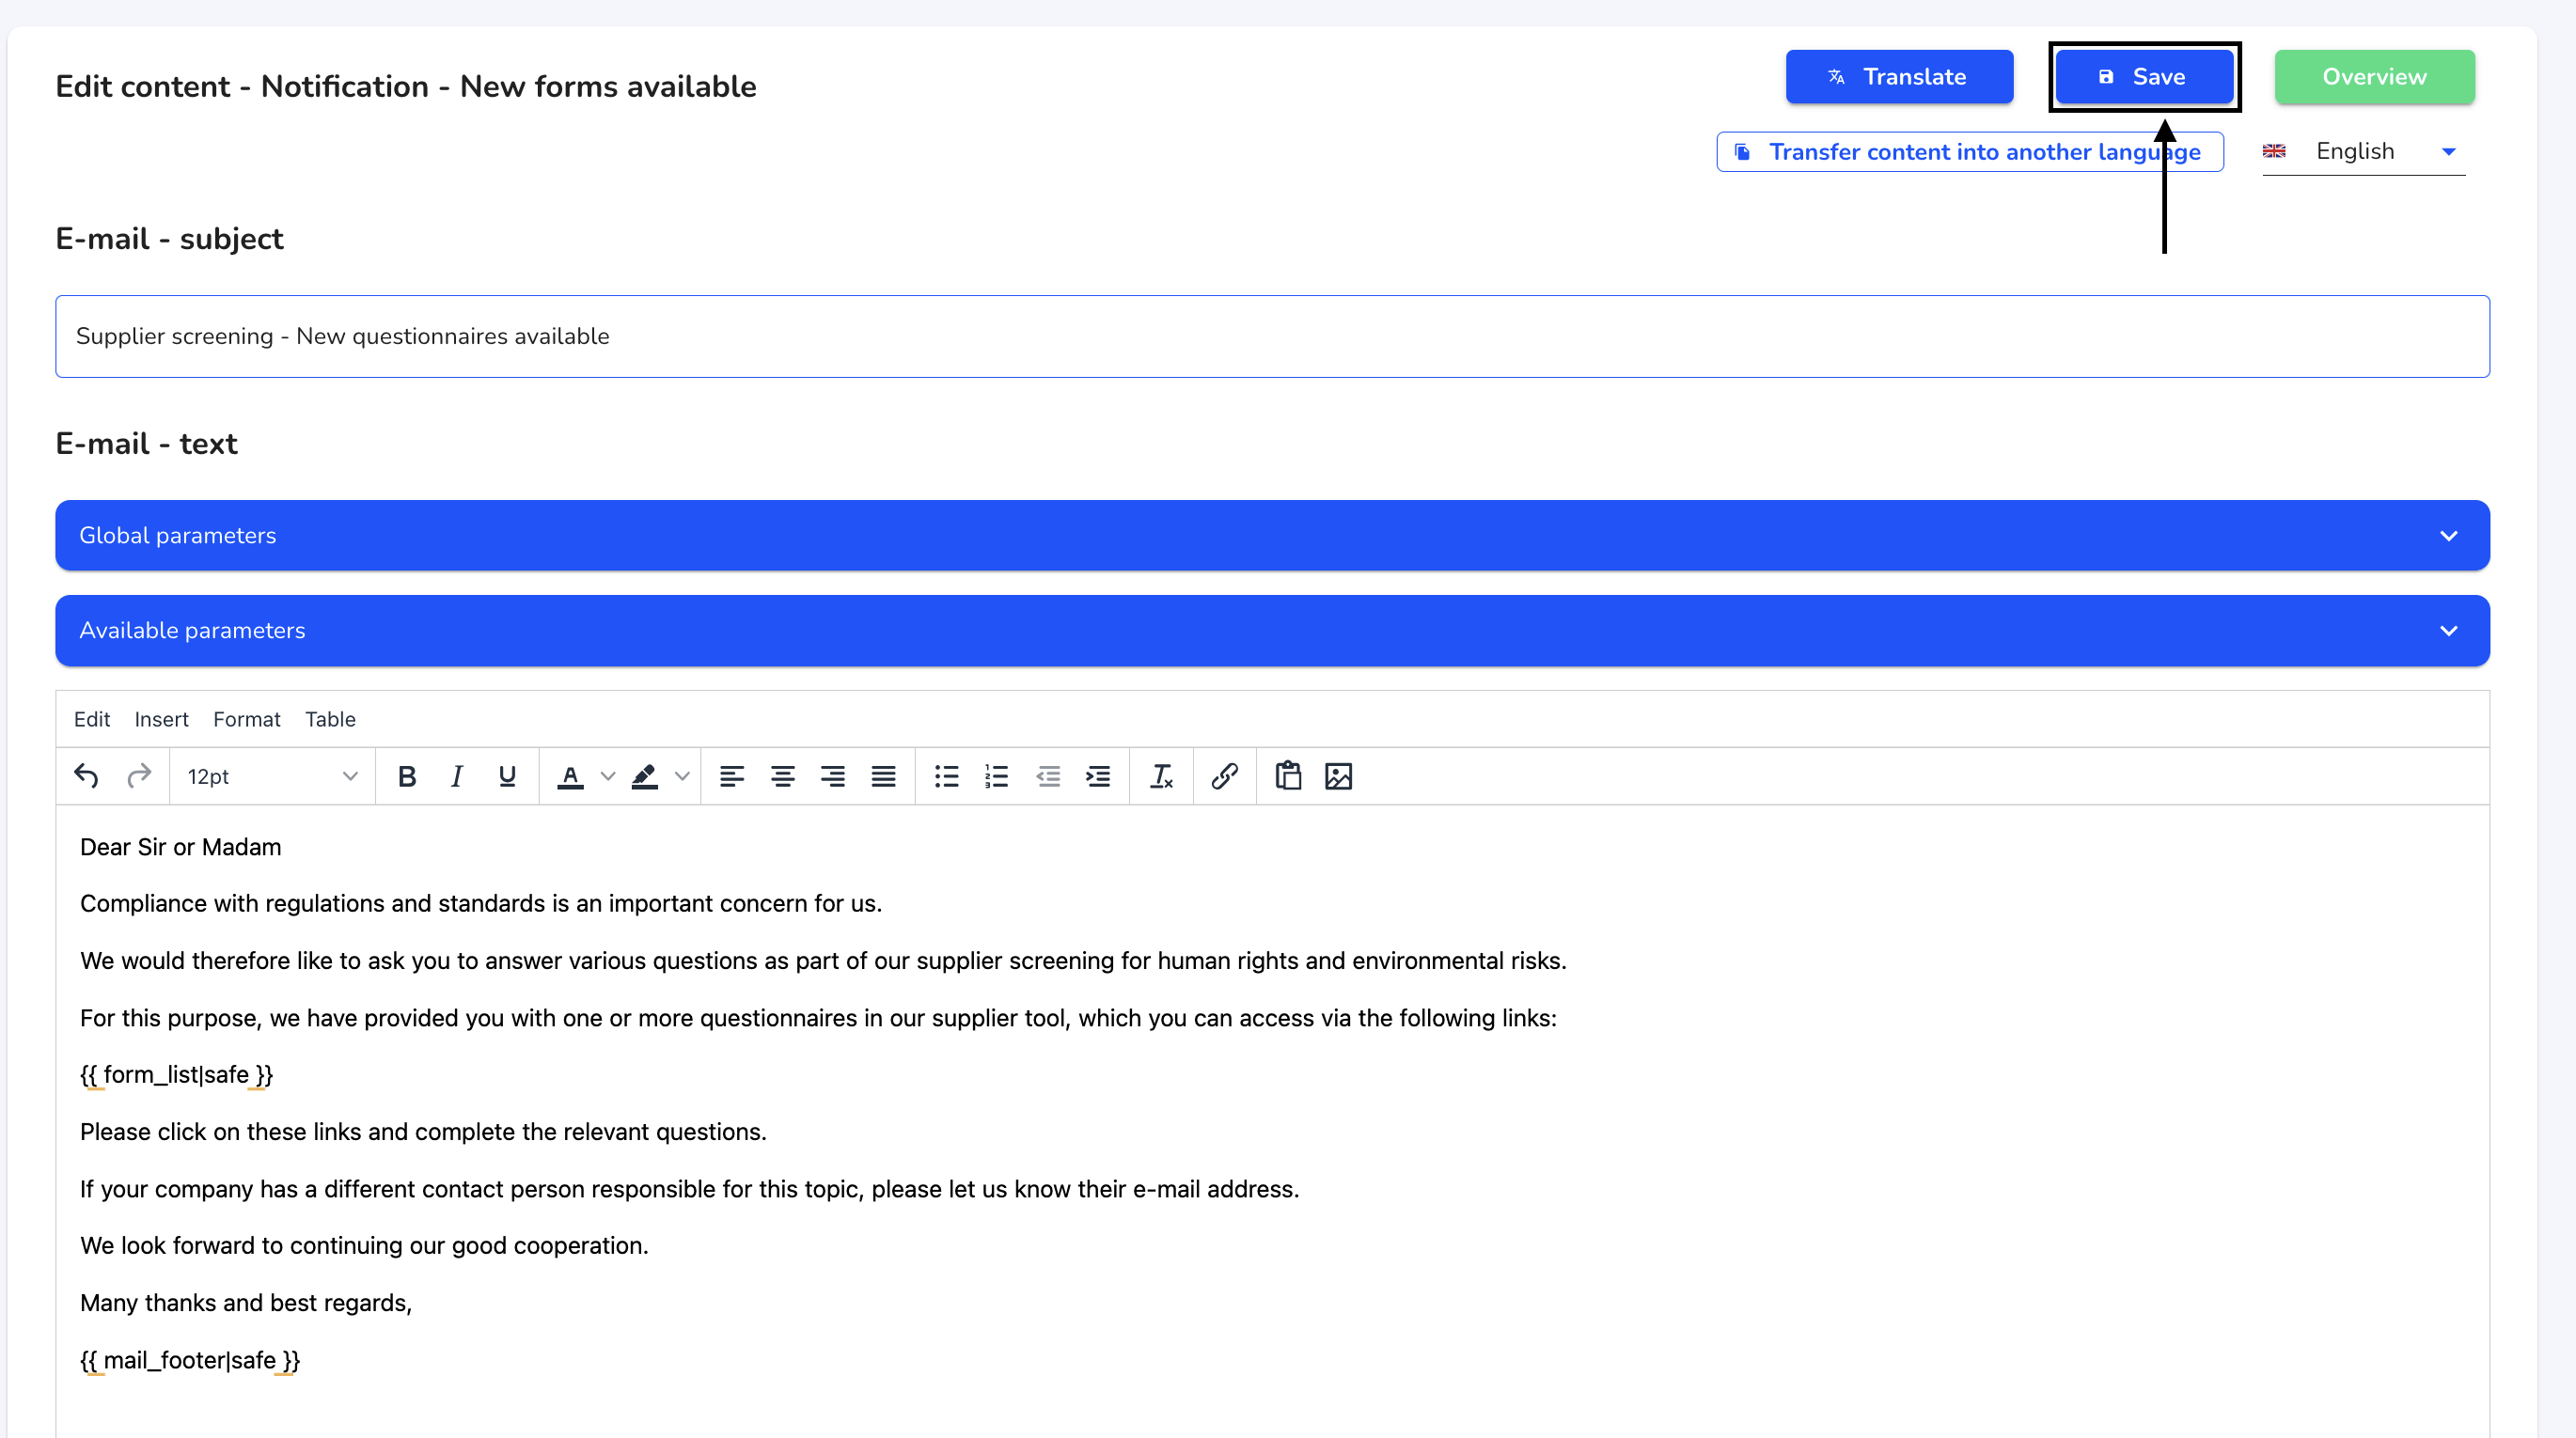Click the Insert hyperlink icon

click(1220, 774)
